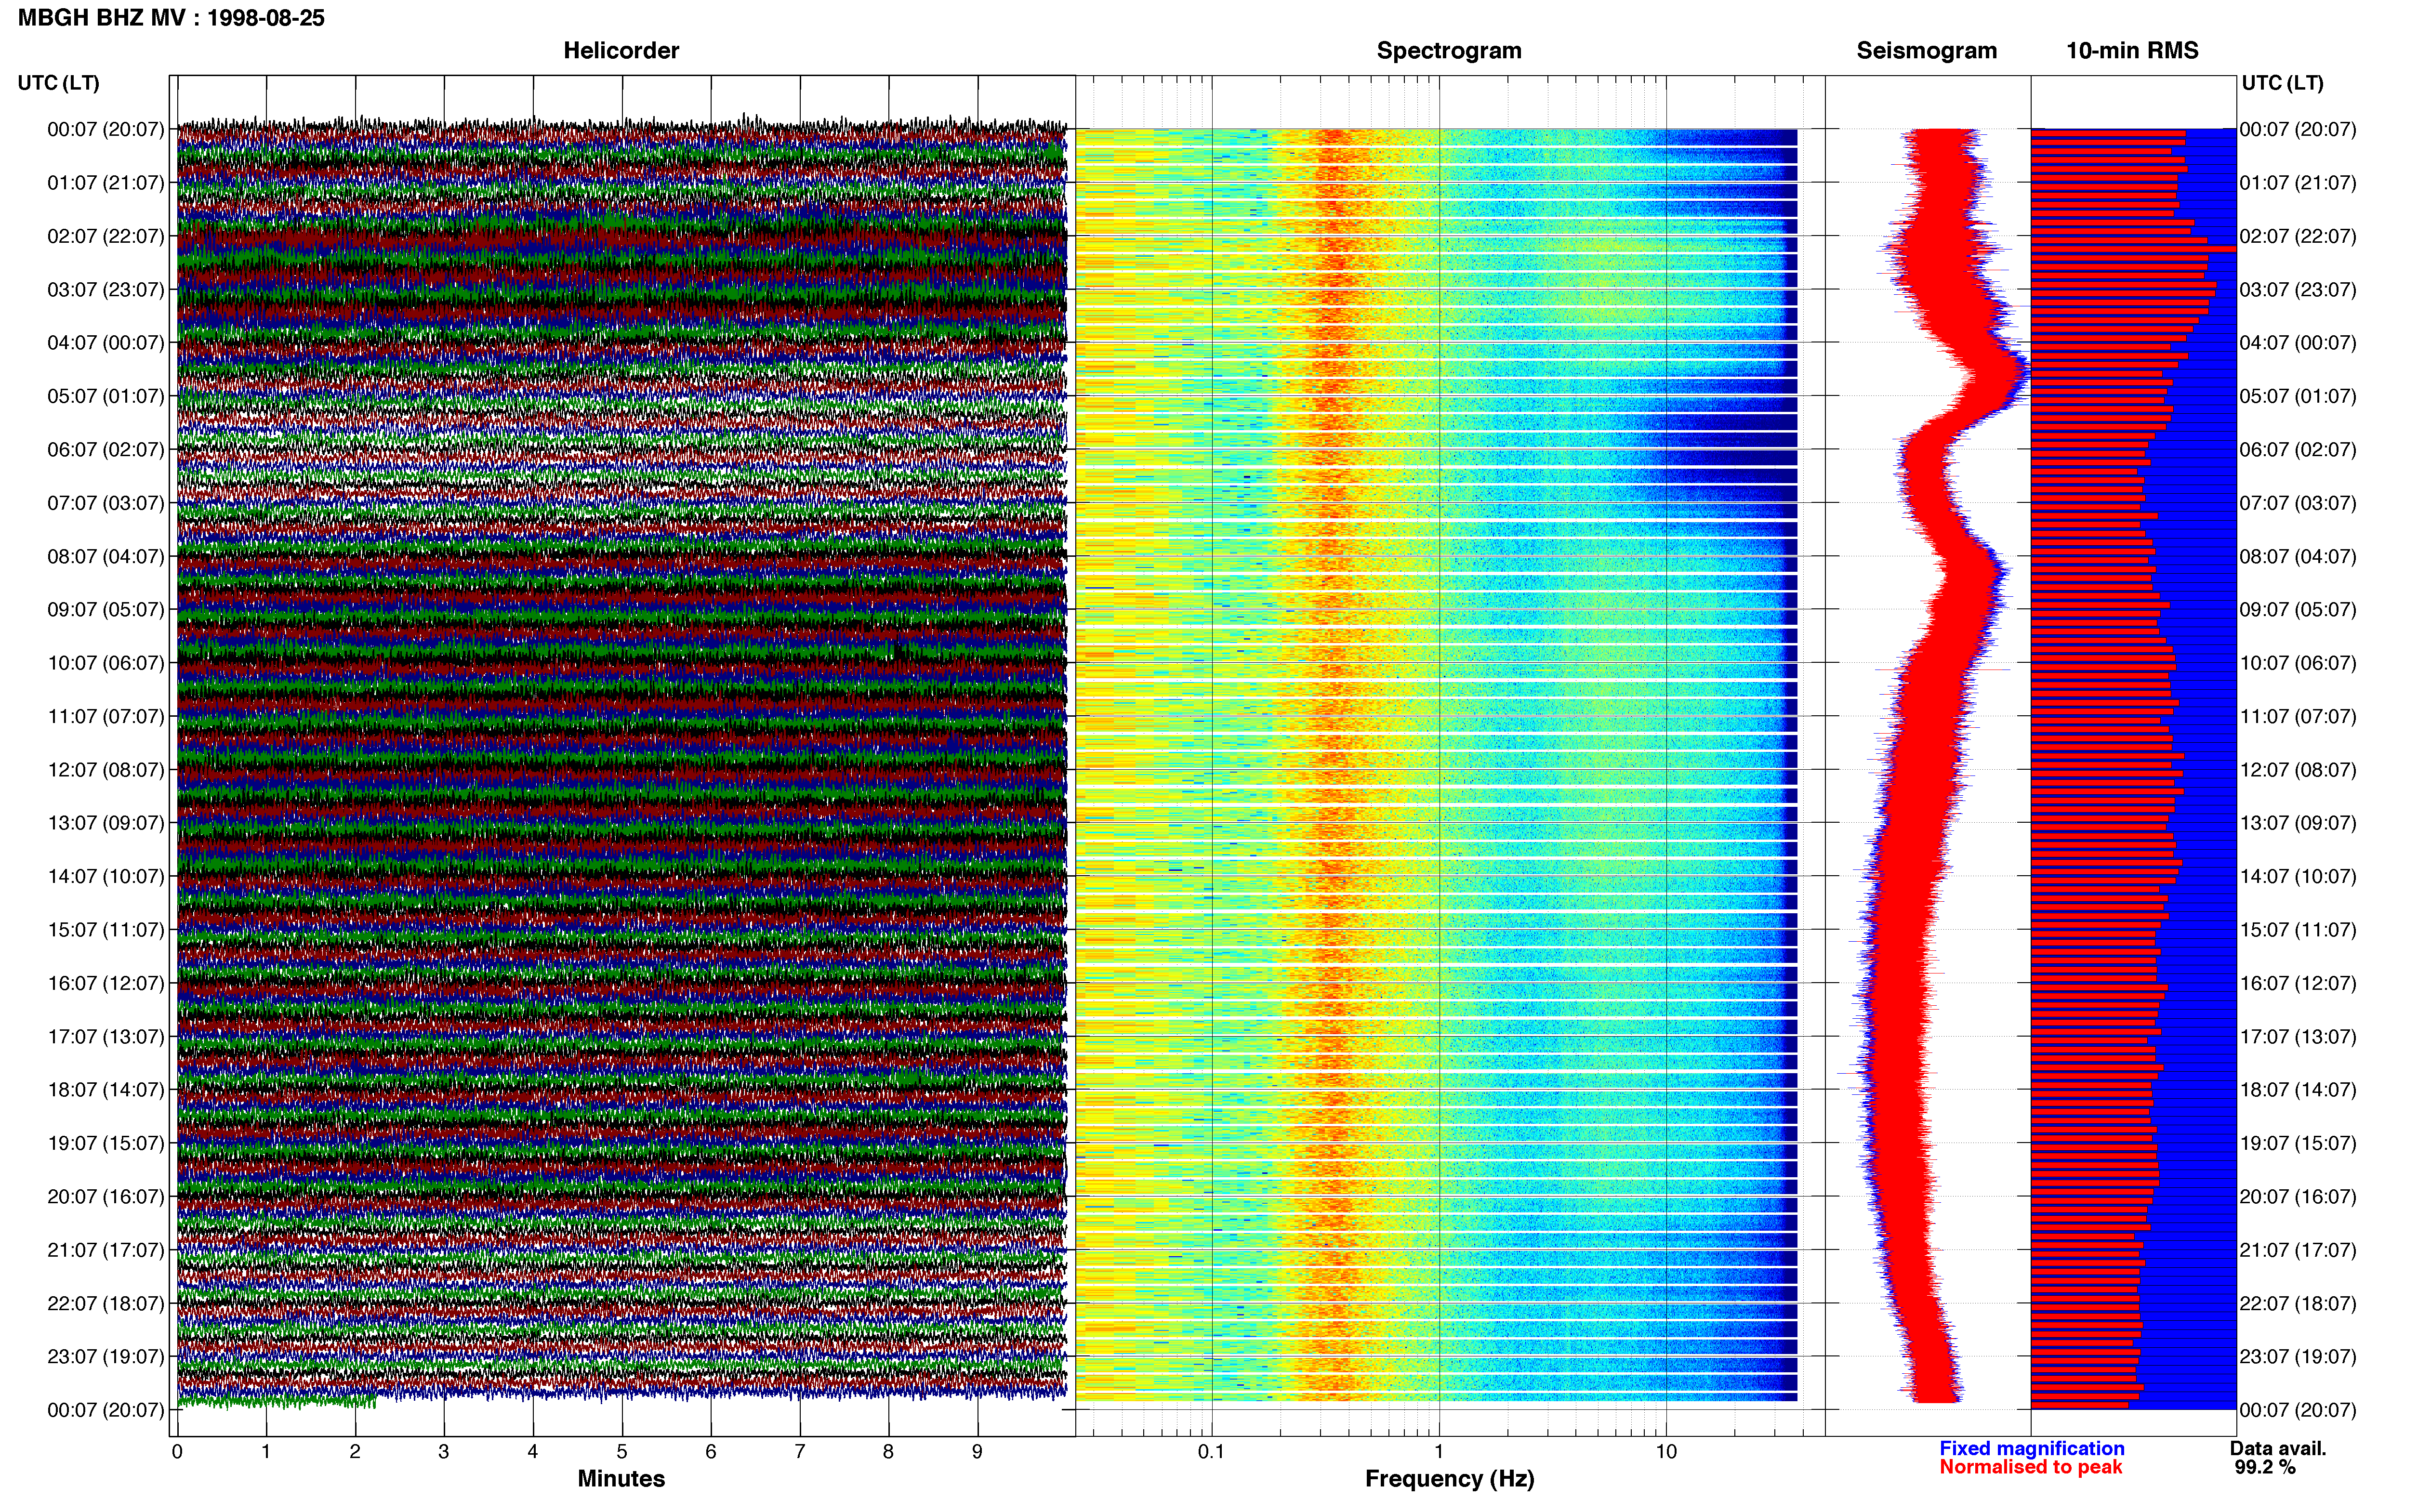Click the left 02:07 (22:07) time label
This screenshot has height=1512, width=2418.
point(106,236)
